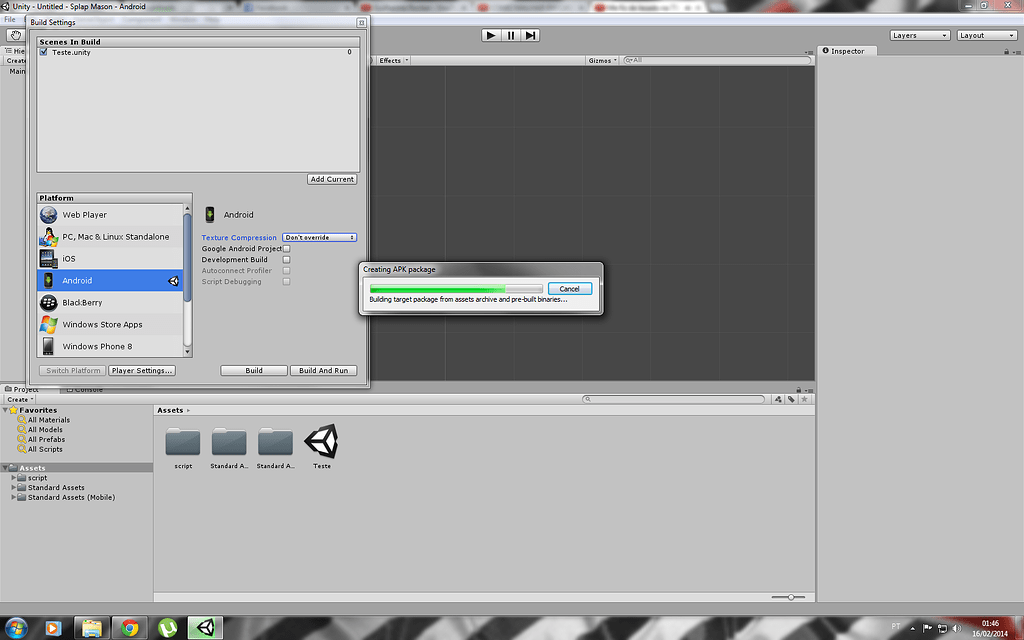The image size is (1024, 640).
Task: Cancel the APK build in progress
Action: point(569,288)
